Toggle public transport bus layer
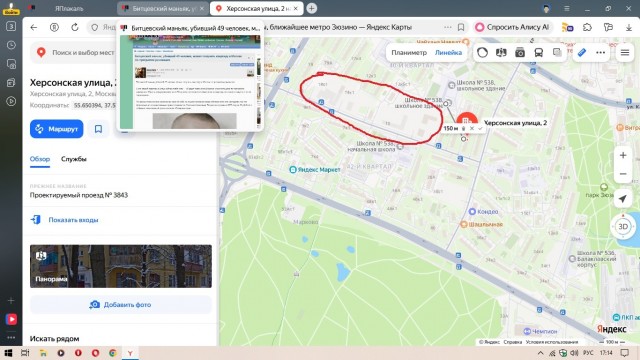This screenshot has width=640, height=360. coord(539,53)
